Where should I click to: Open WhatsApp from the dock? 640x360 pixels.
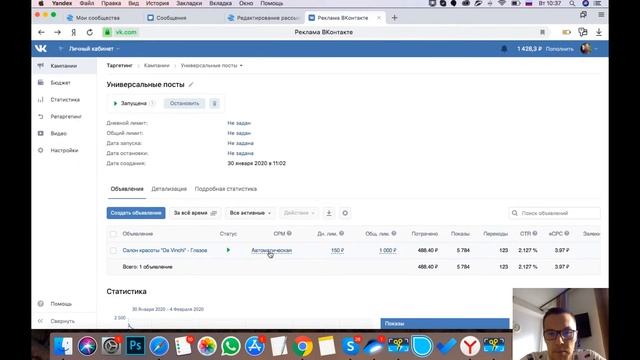pos(231,346)
